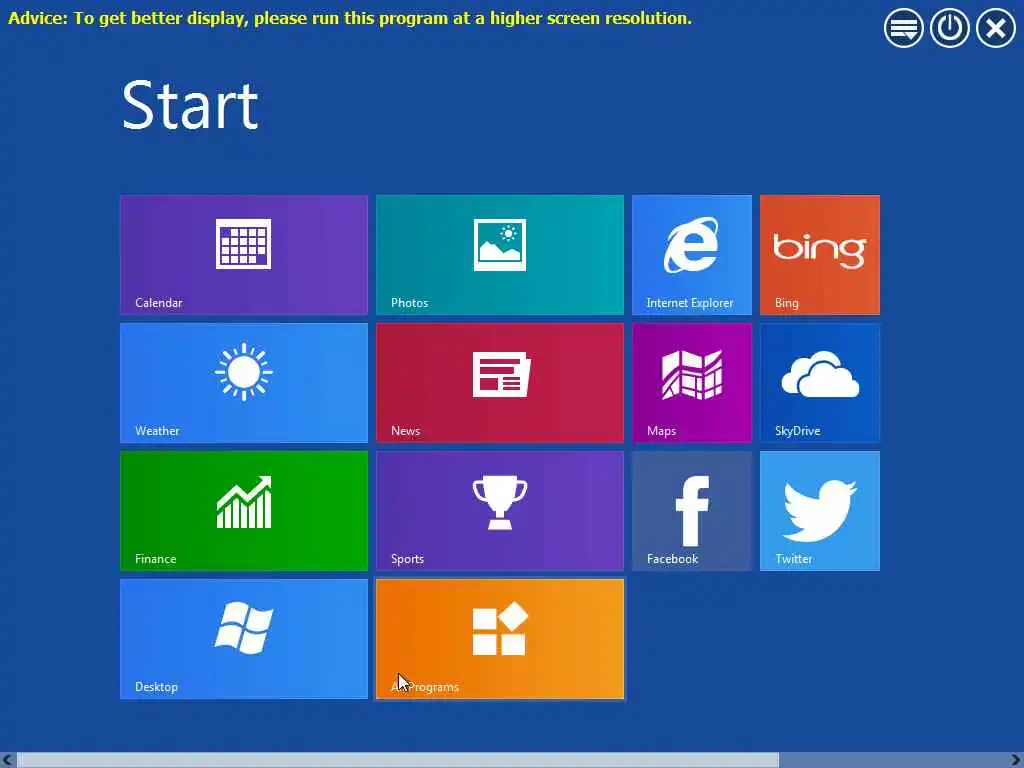Screen dimensions: 1024x768
Task: Click the scrollbar left arrow
Action: click(x=7, y=760)
